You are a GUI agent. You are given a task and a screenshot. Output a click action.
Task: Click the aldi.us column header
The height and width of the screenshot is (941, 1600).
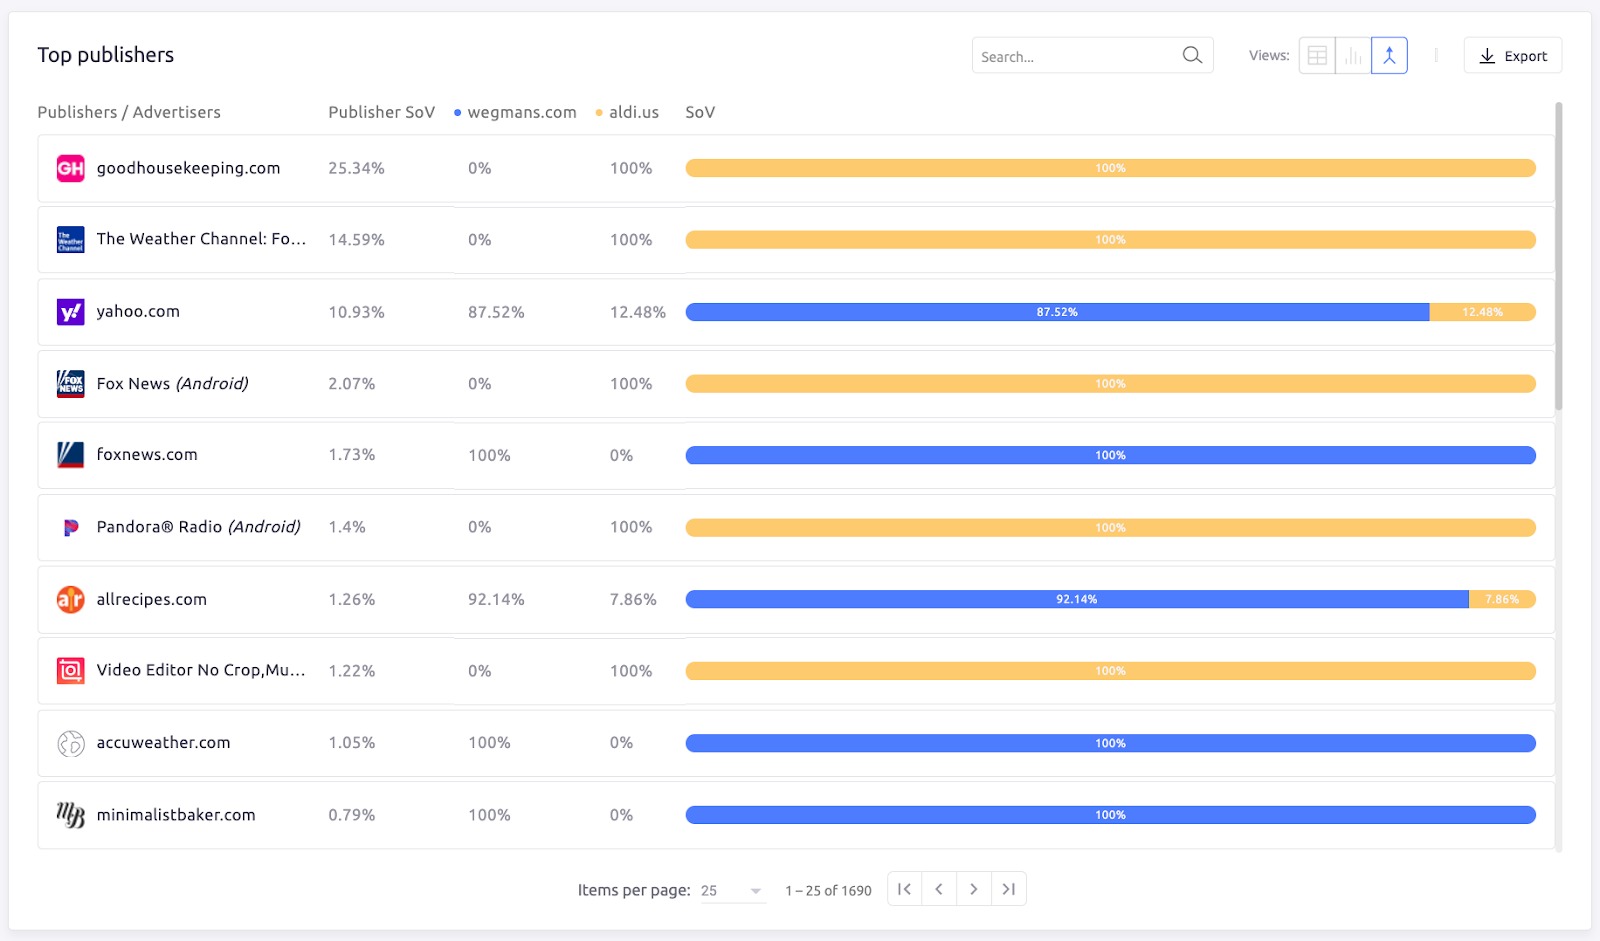click(x=627, y=112)
